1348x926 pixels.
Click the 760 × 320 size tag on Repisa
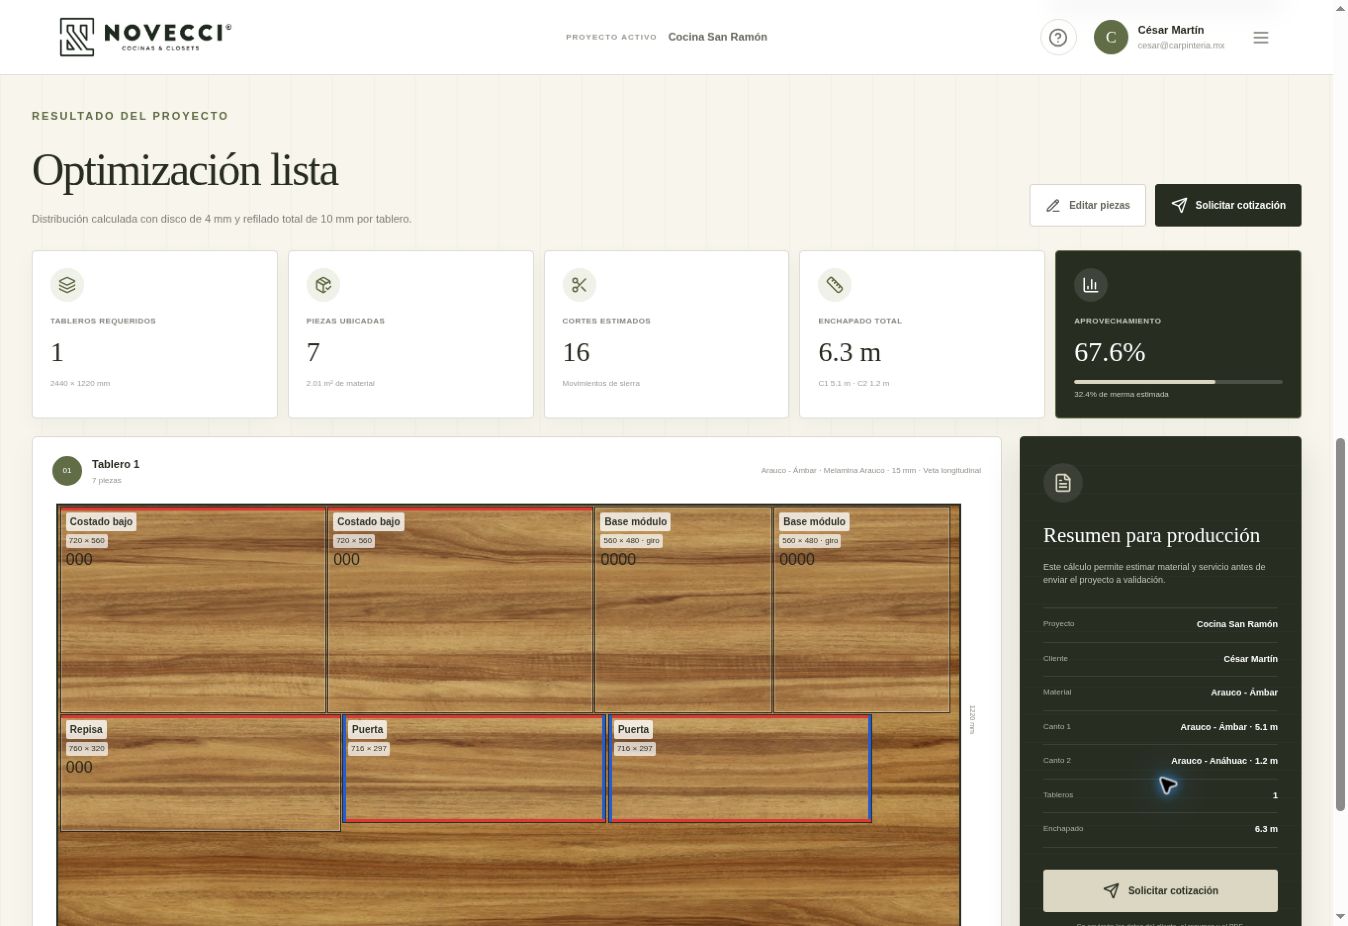coord(87,748)
